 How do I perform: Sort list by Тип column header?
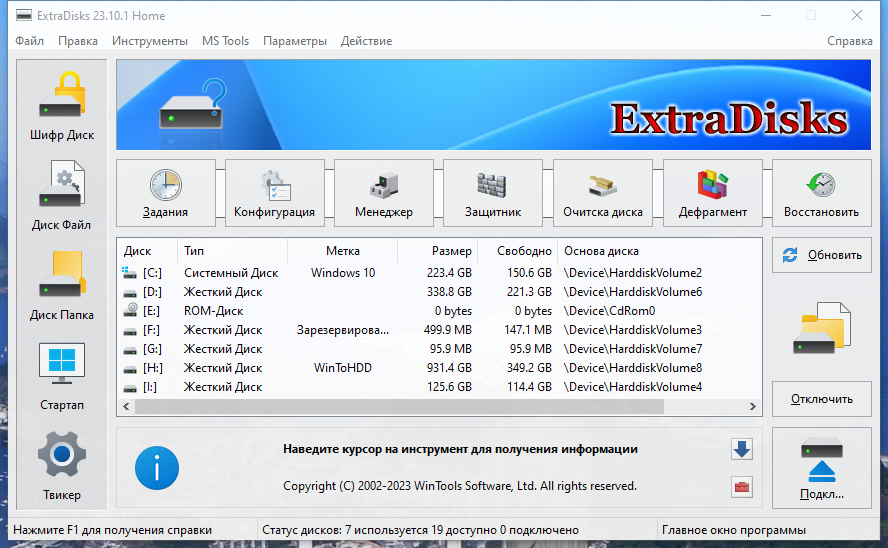click(x=233, y=251)
